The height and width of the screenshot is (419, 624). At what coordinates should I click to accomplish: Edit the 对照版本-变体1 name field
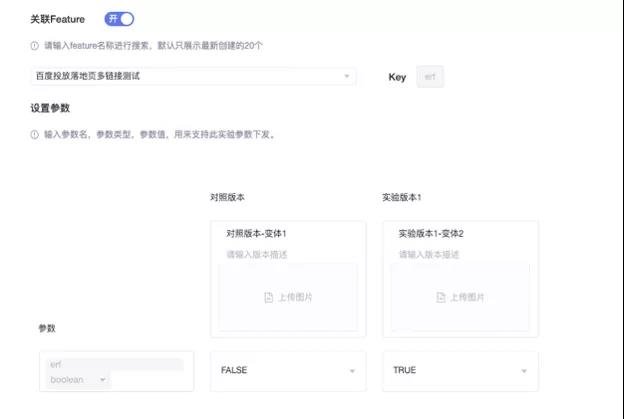256,234
